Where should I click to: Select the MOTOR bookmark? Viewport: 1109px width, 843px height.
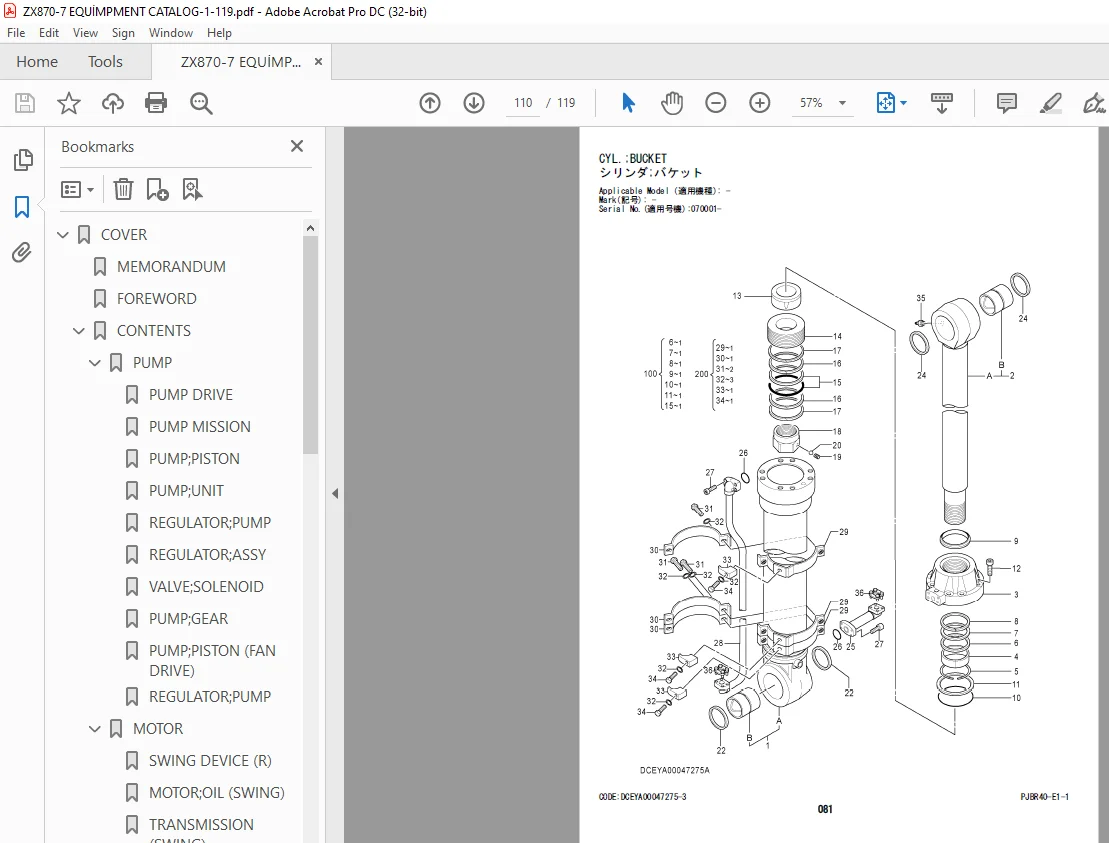click(158, 728)
